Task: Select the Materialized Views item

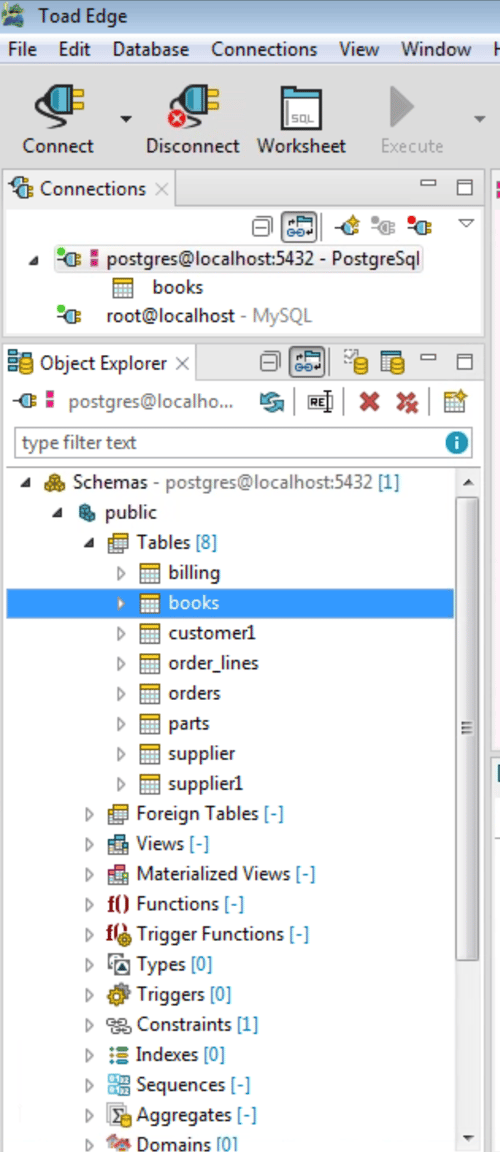Action: (226, 874)
